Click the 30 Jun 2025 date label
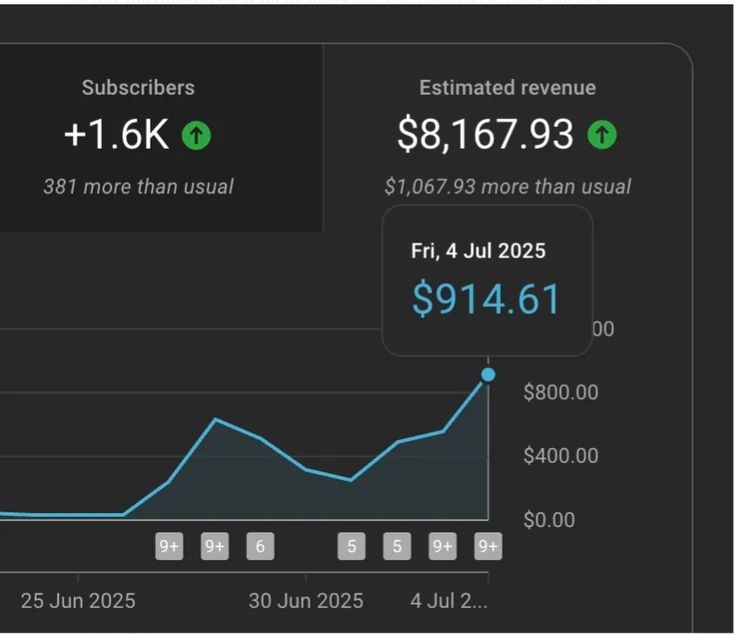 coord(306,601)
